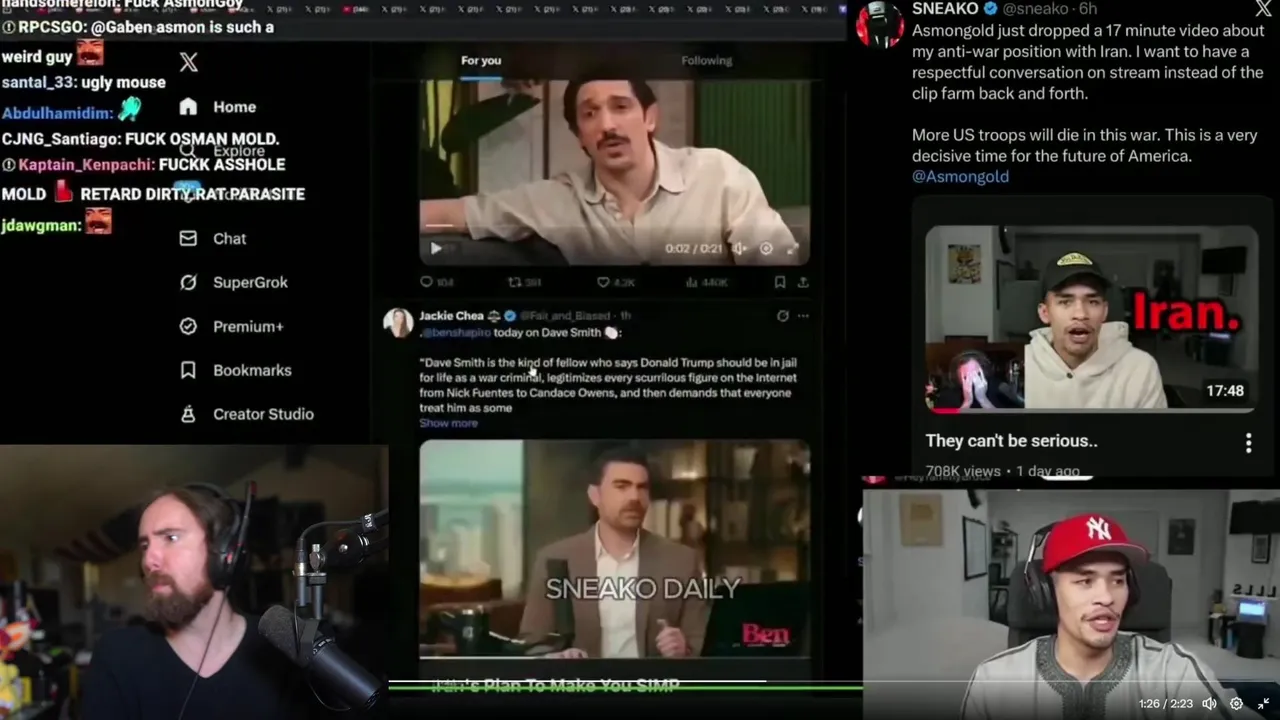Viewport: 1280px width, 720px height.
Task: Open settings gear on top feed video
Action: coord(766,249)
